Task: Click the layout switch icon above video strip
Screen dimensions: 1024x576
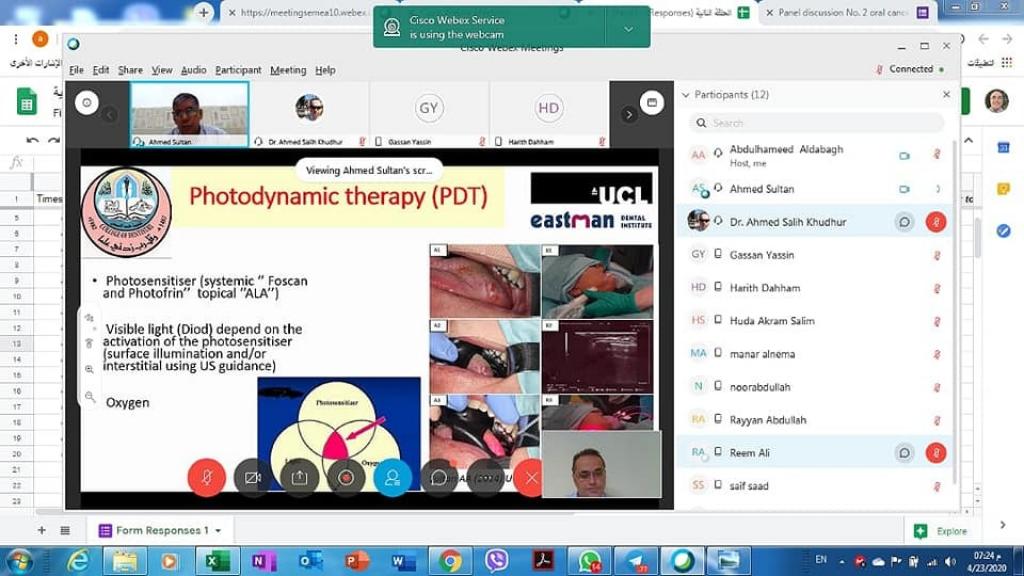Action: 651,102
